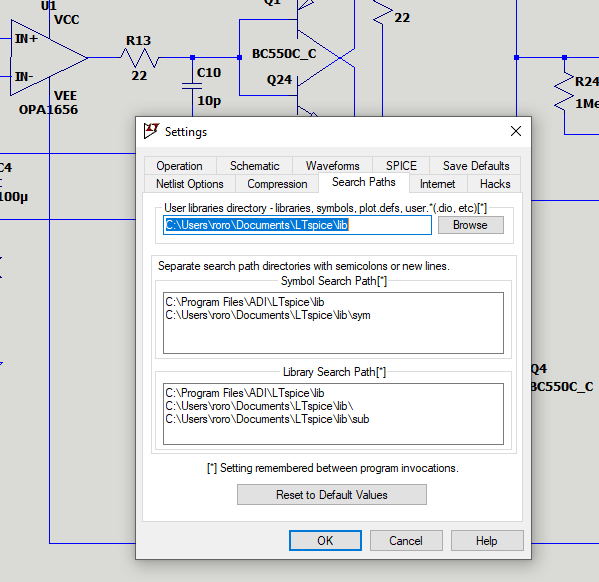Click the Q4 label in schematic
The width and height of the screenshot is (599, 582).
point(539,369)
